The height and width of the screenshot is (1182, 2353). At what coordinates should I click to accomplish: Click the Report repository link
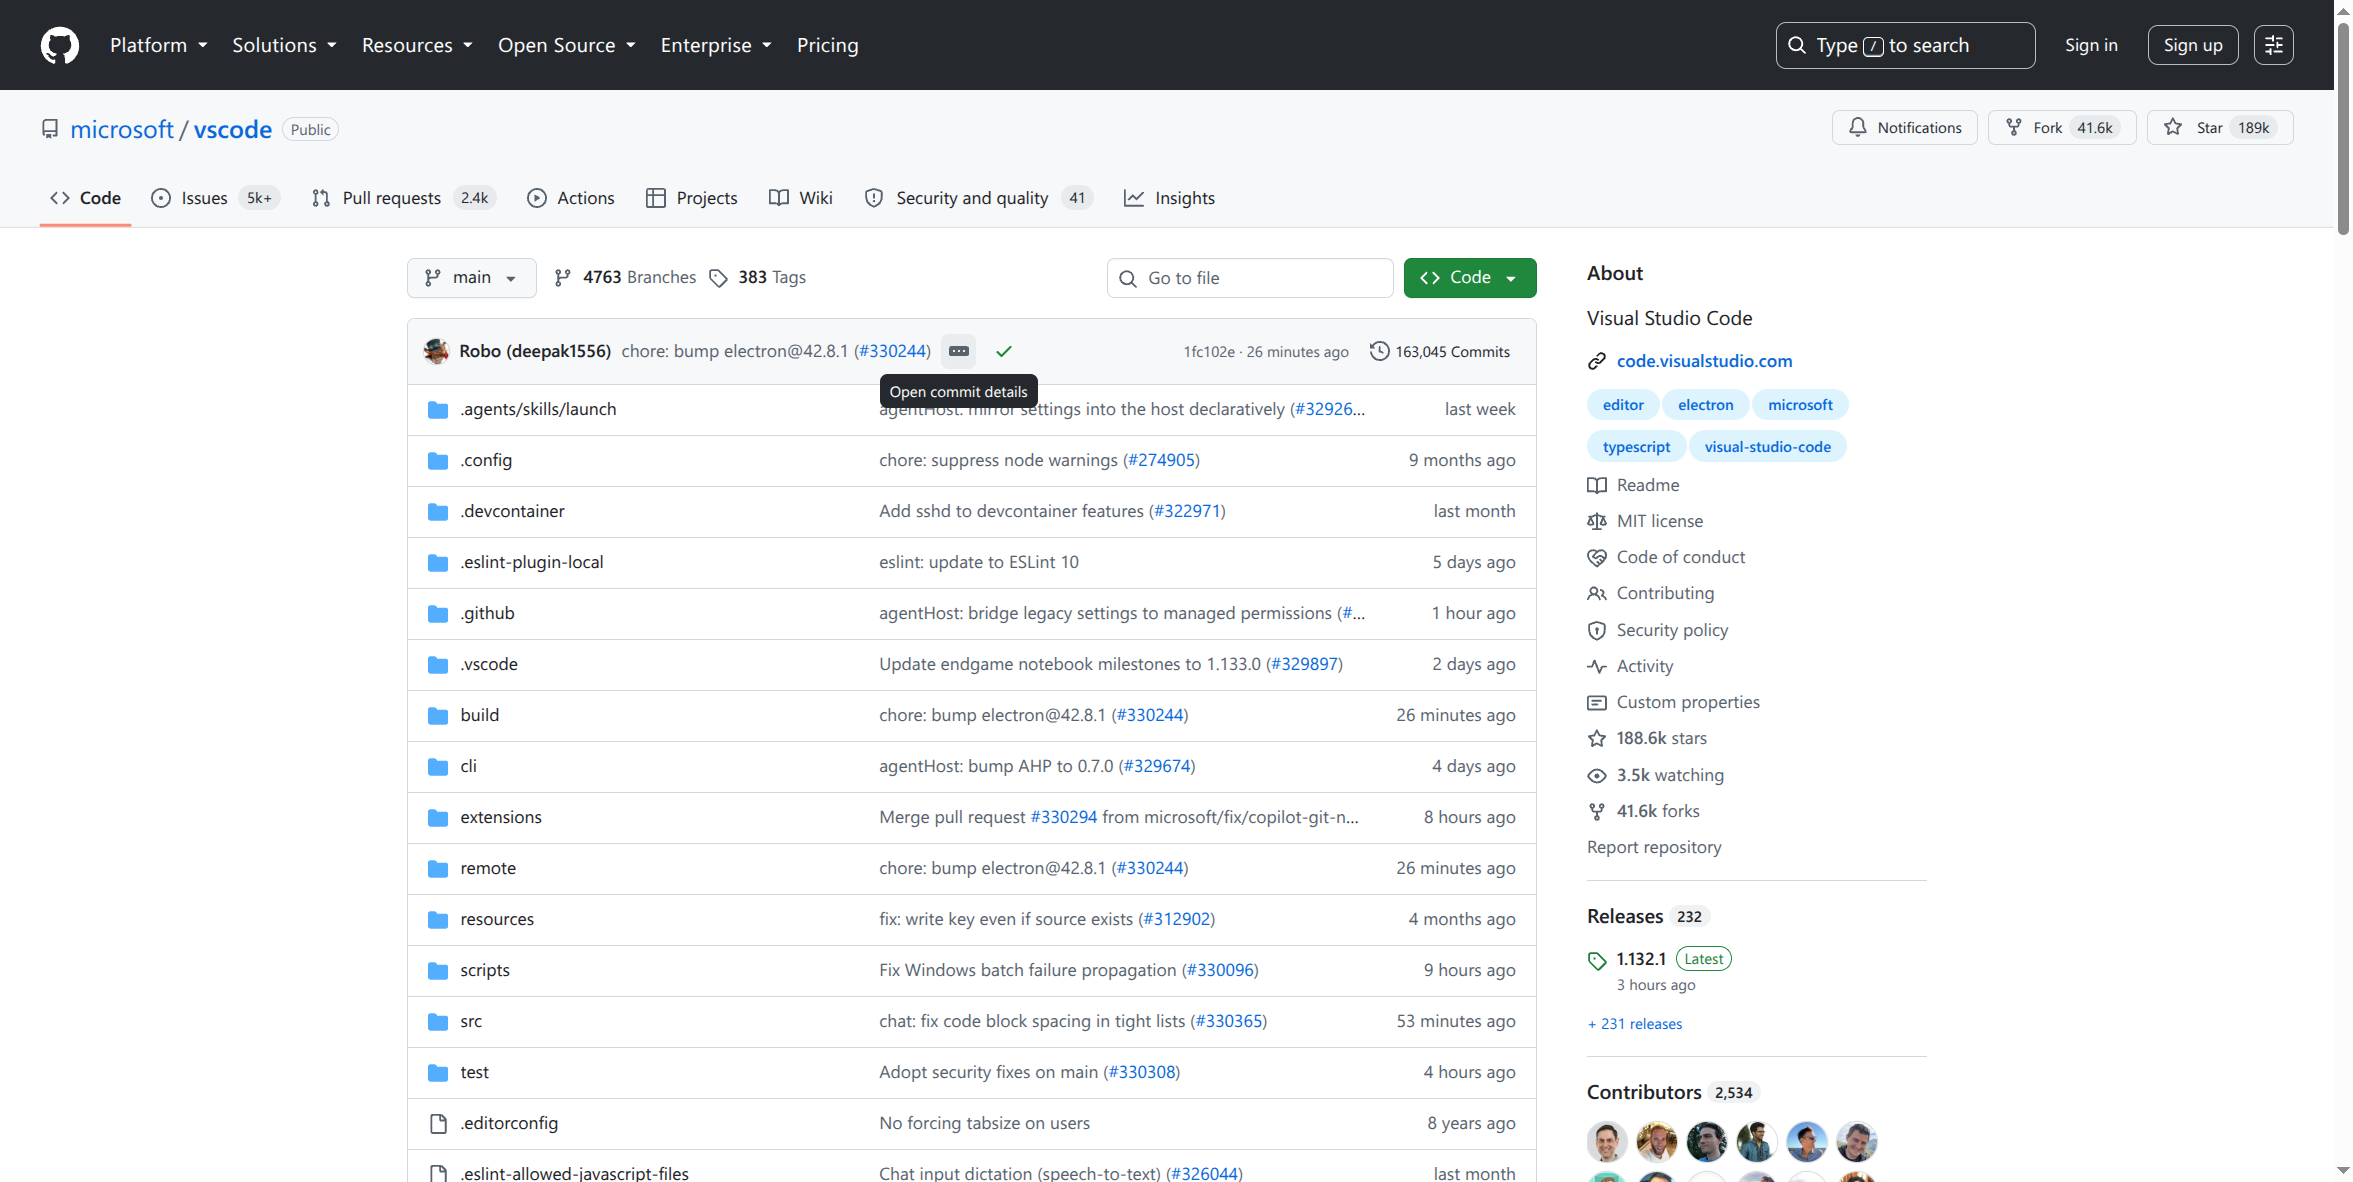(x=1654, y=847)
